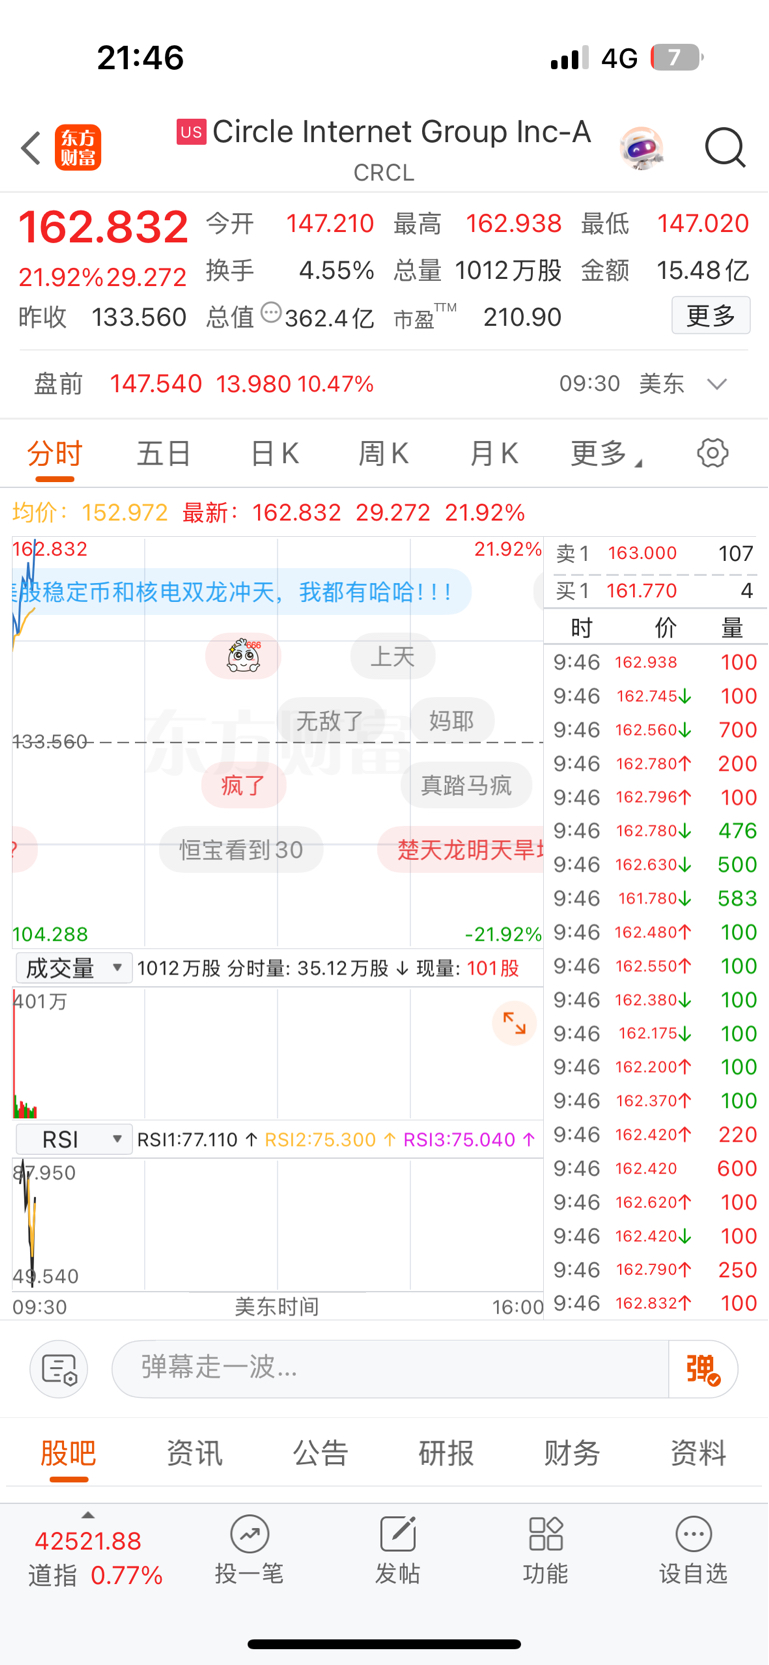Tap the 楚天龙明天 danmaku bubble
This screenshot has height=1665, width=769.
point(461,850)
